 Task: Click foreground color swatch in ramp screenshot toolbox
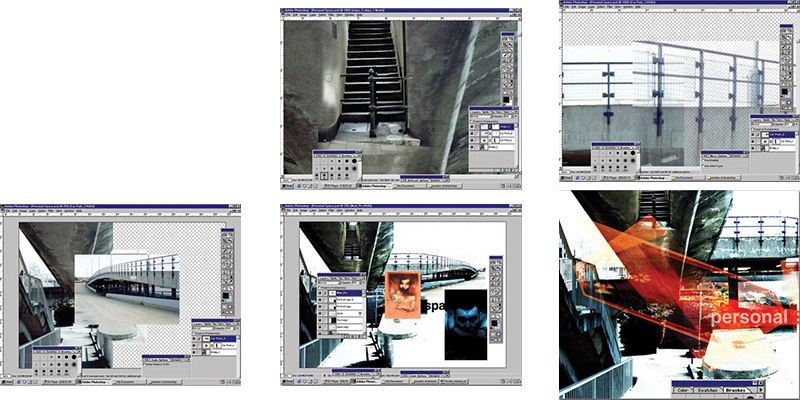coord(226,295)
